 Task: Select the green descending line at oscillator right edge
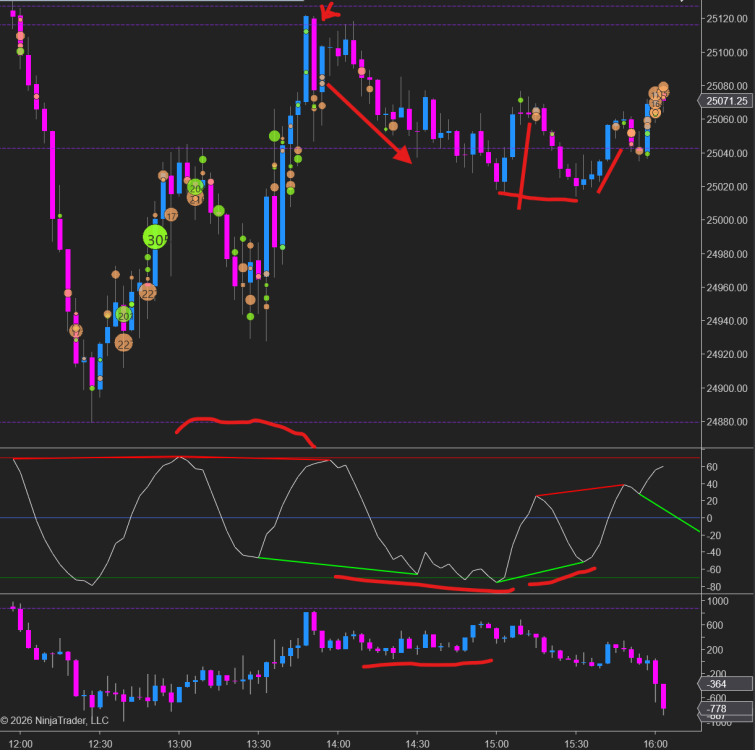670,512
